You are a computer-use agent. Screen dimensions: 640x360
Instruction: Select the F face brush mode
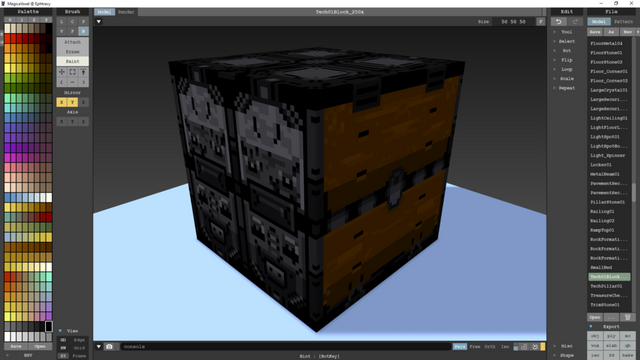tap(72, 31)
